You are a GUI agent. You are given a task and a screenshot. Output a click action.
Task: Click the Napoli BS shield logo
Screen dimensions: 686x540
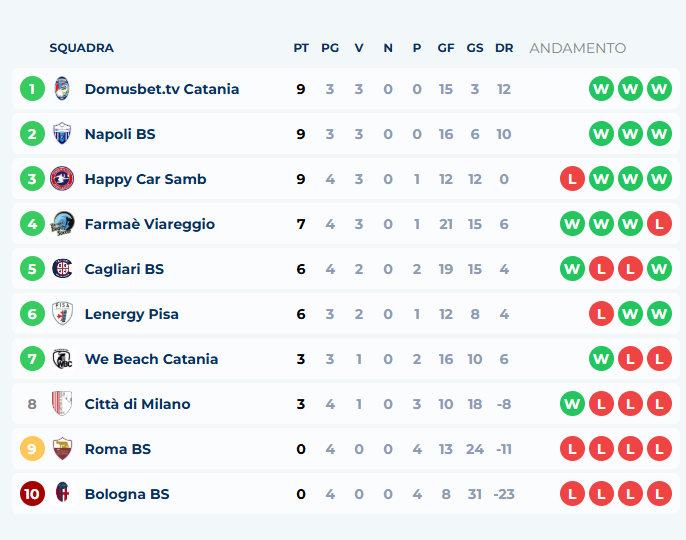(62, 133)
